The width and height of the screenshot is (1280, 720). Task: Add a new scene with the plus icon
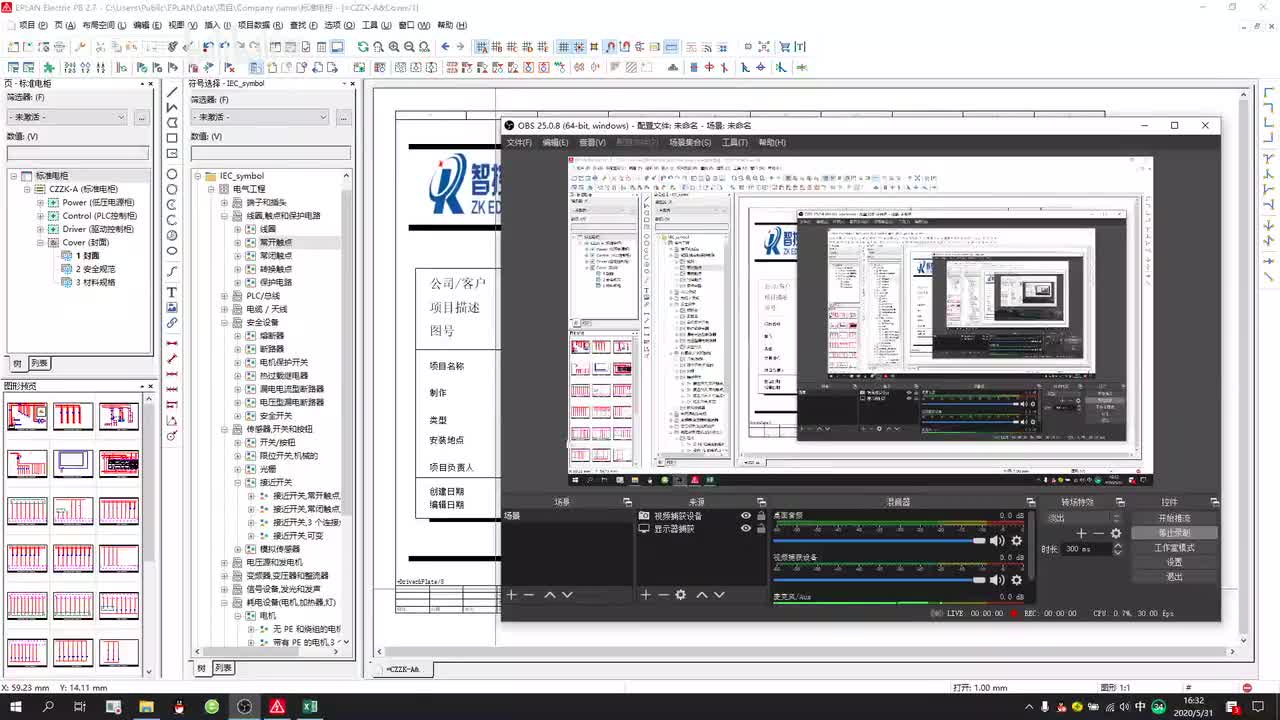click(x=511, y=595)
